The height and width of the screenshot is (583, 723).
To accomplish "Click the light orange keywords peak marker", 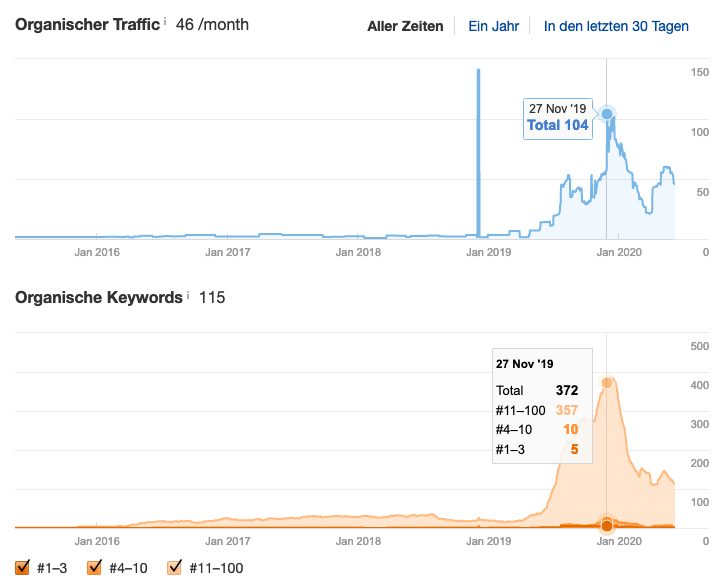I will 607,383.
